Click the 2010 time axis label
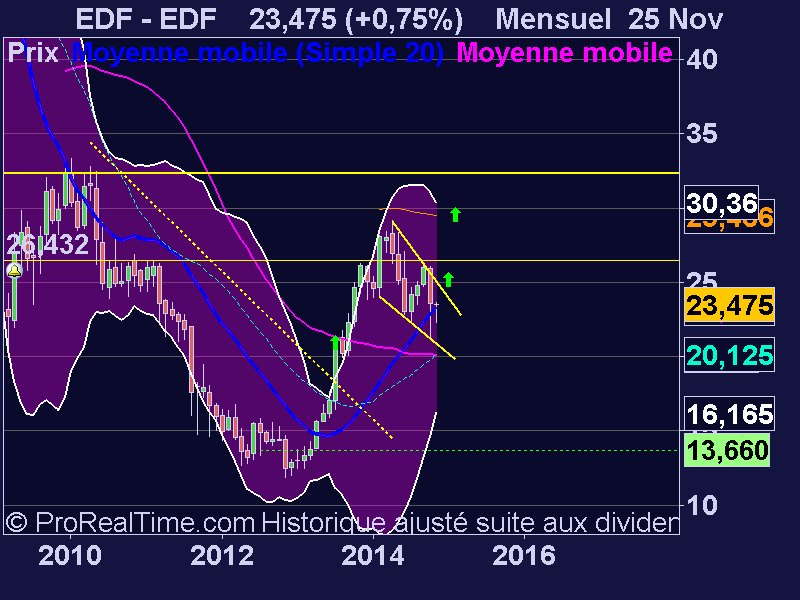Viewport: 800px width, 600px height. (x=70, y=556)
